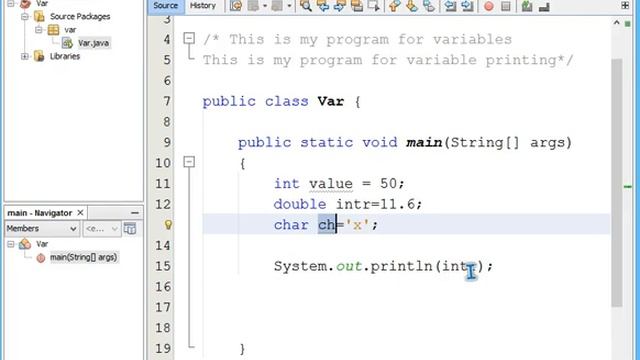Click the Uncomment toolbar icon
The image size is (640, 360).
pos(544,6)
